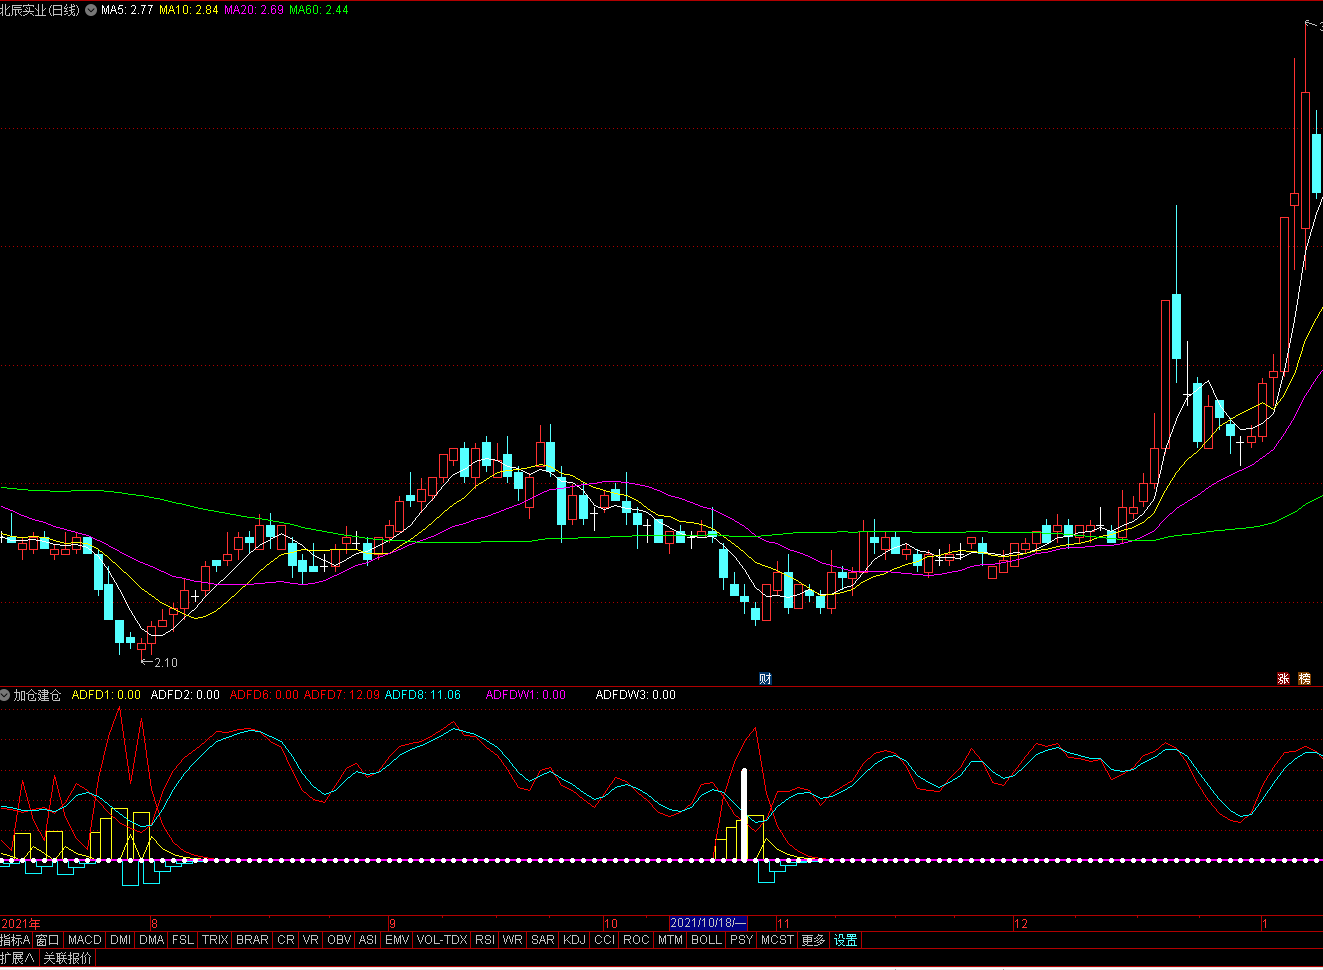Switch to the EMV indicator tab
This screenshot has width=1323, height=970.
397,940
